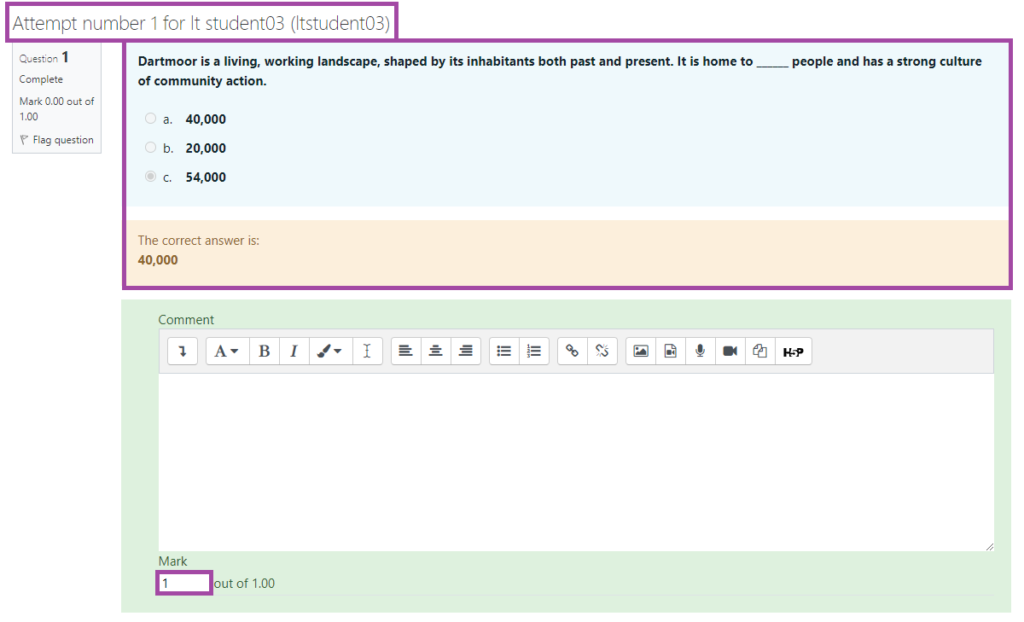Click the unlink icon
Image resolution: width=1024 pixels, height=622 pixels.
[x=601, y=351]
